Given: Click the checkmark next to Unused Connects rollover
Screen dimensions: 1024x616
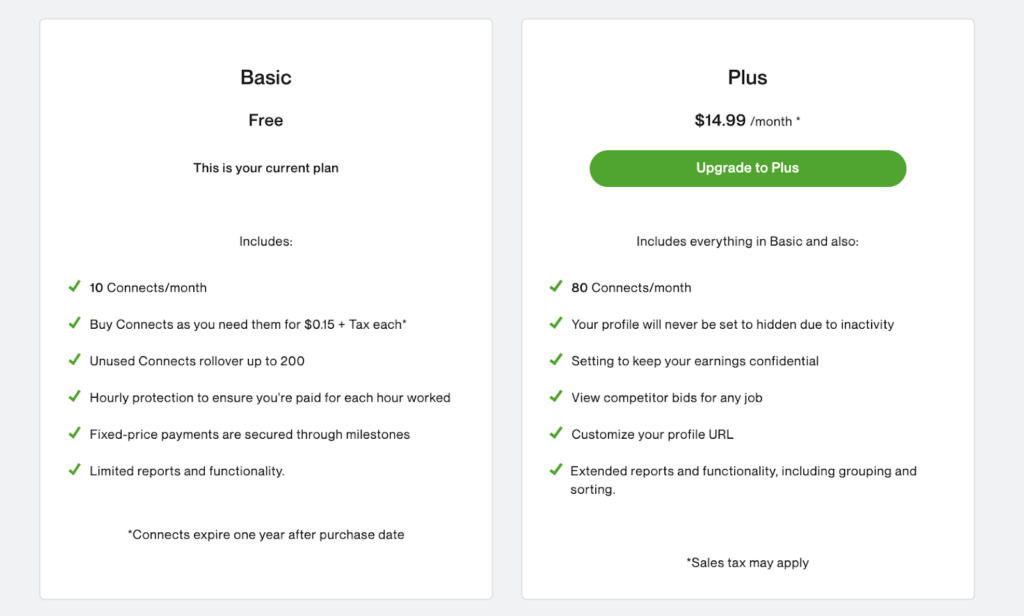Looking at the screenshot, I should [74, 359].
